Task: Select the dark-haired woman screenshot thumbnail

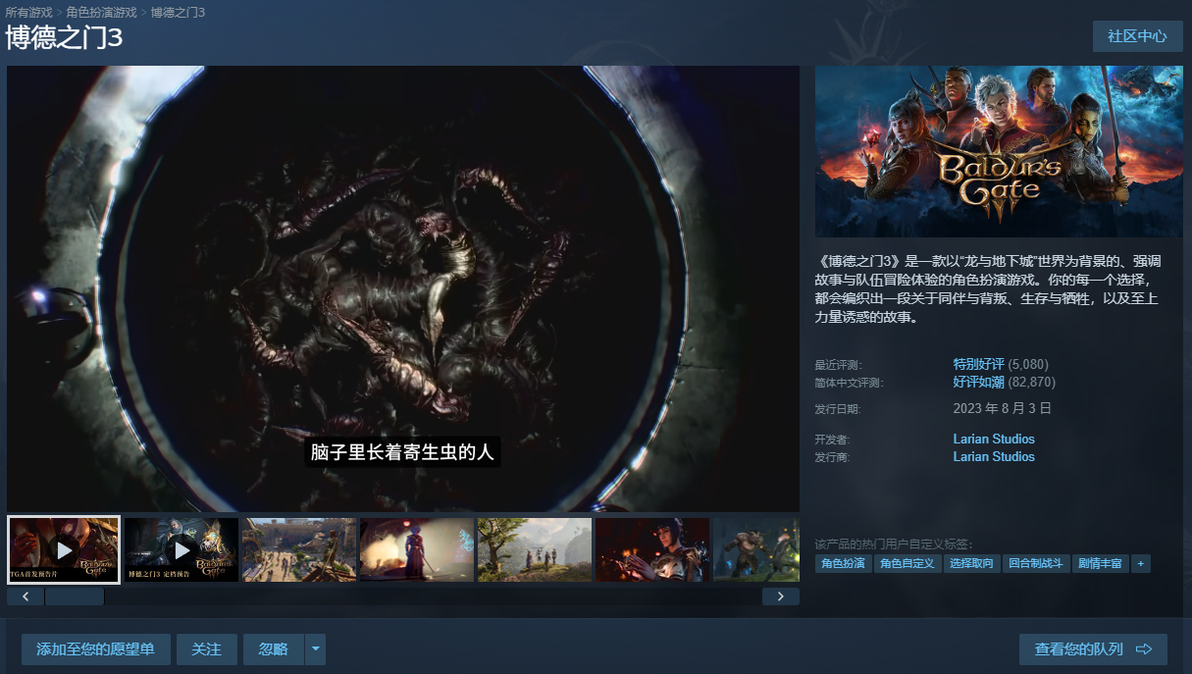Action: pos(652,550)
